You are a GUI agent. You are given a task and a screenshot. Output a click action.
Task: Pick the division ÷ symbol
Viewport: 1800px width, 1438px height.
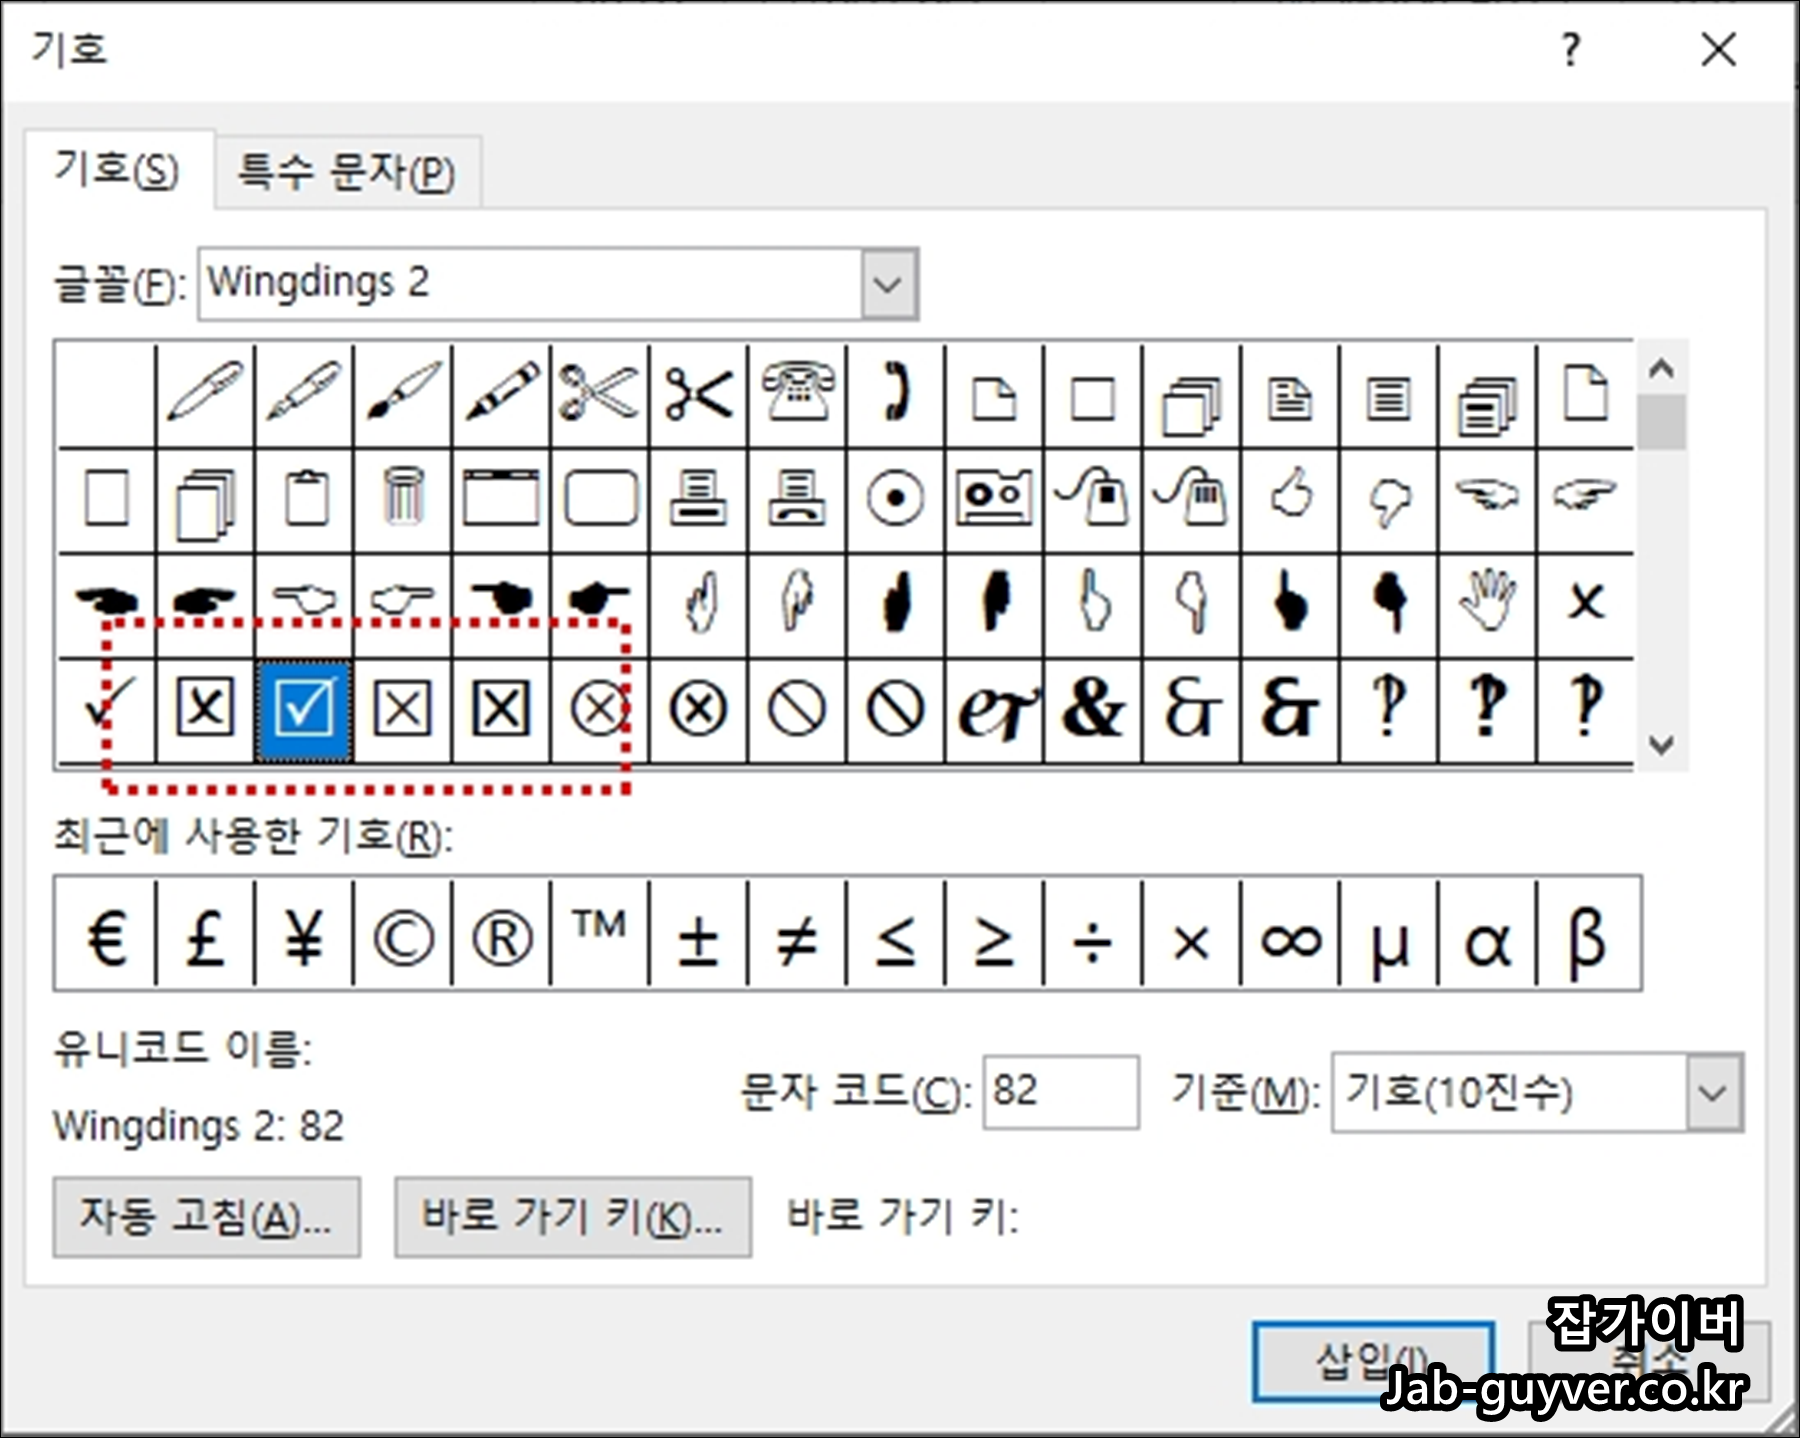(1092, 935)
